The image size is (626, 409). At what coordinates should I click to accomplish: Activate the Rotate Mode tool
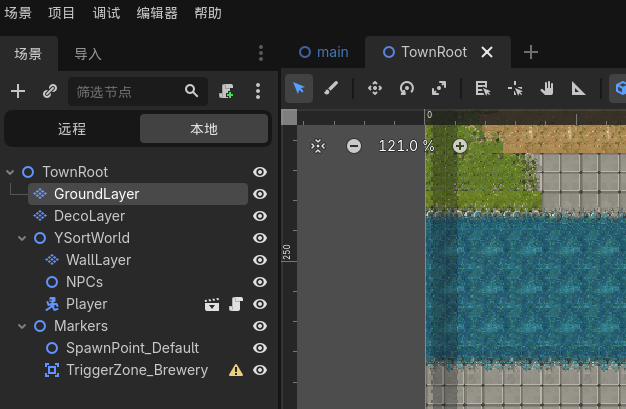coord(407,88)
